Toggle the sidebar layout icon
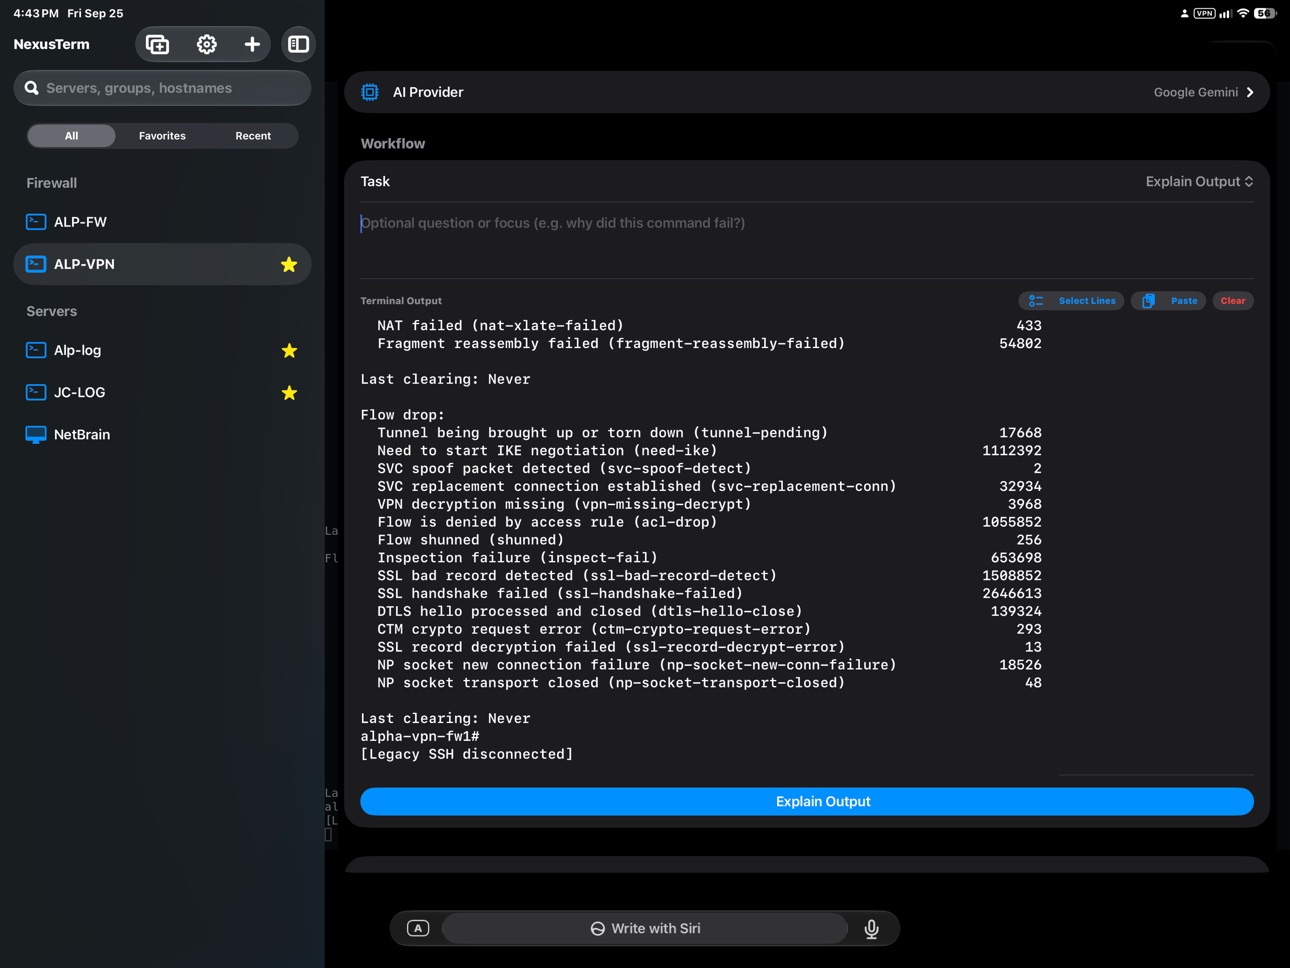The image size is (1290, 968). point(298,44)
